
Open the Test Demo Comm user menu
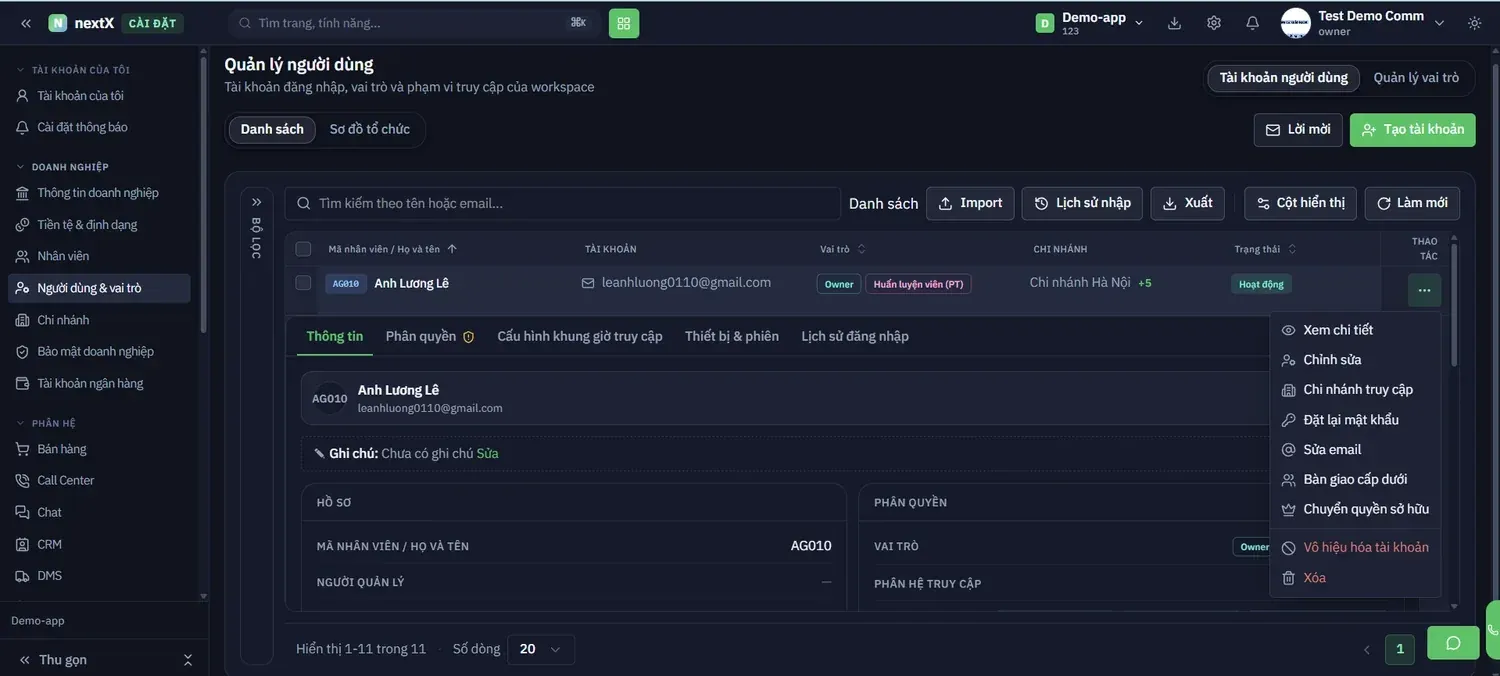click(x=1363, y=23)
